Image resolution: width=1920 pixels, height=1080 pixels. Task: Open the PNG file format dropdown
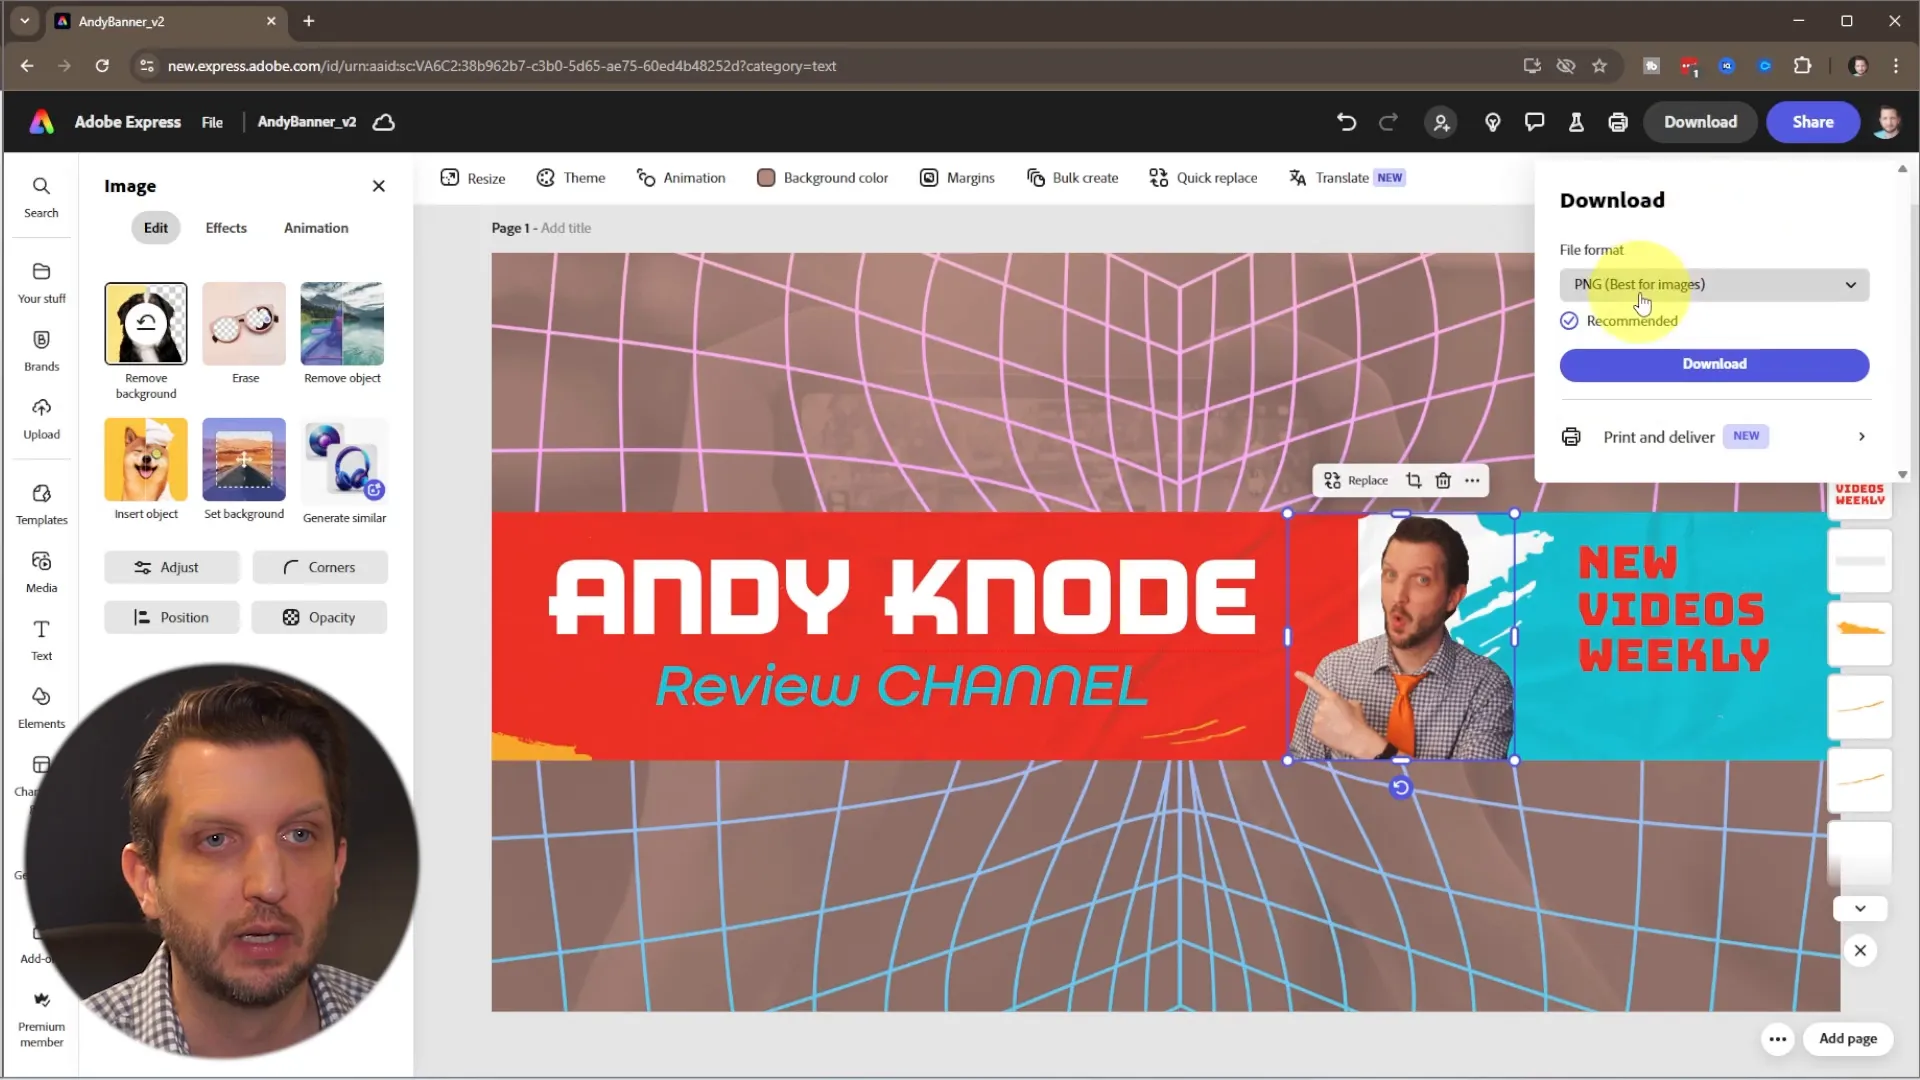pyautogui.click(x=1714, y=285)
